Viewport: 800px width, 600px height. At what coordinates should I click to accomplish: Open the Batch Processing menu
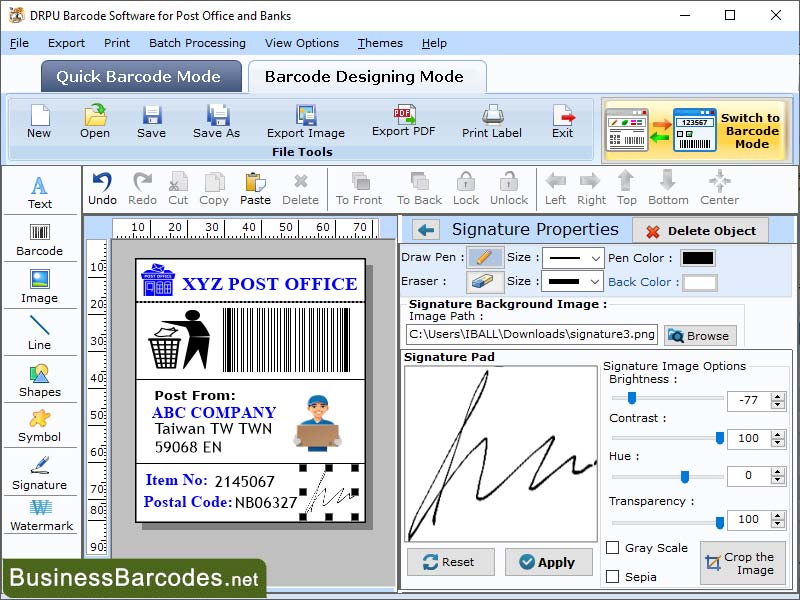[197, 43]
